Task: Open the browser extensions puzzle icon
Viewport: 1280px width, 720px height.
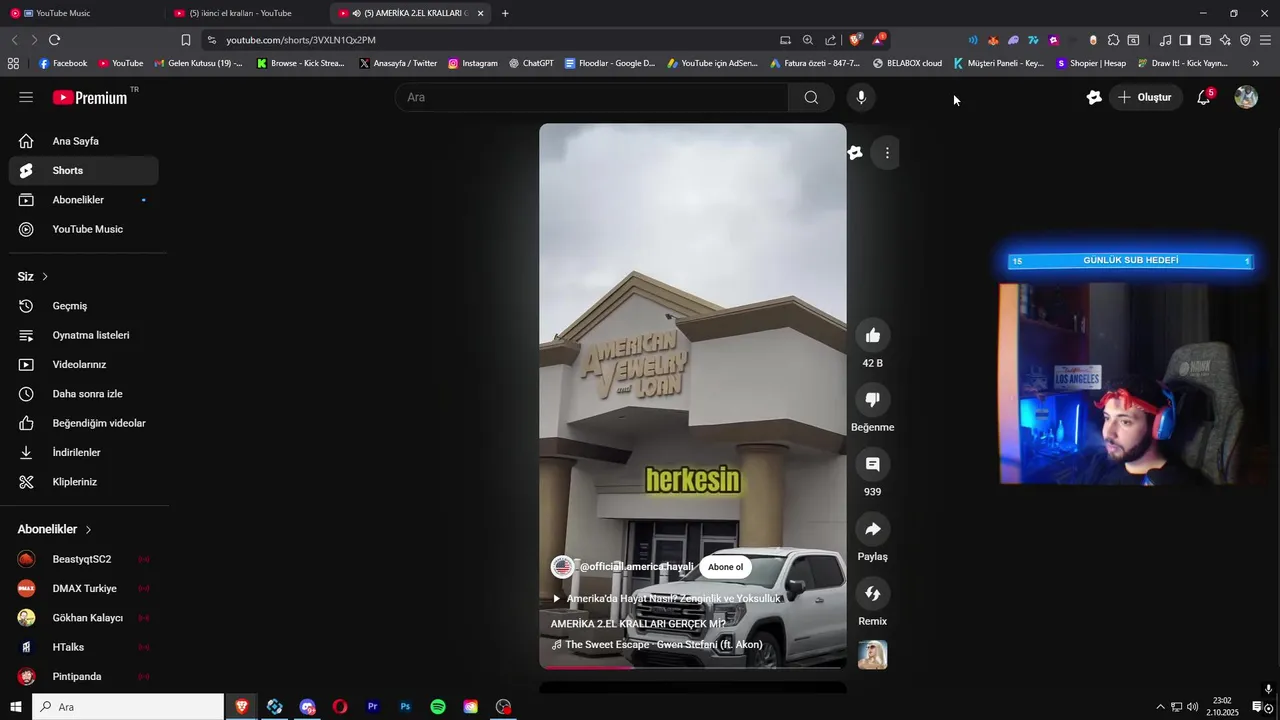Action: point(1113,40)
